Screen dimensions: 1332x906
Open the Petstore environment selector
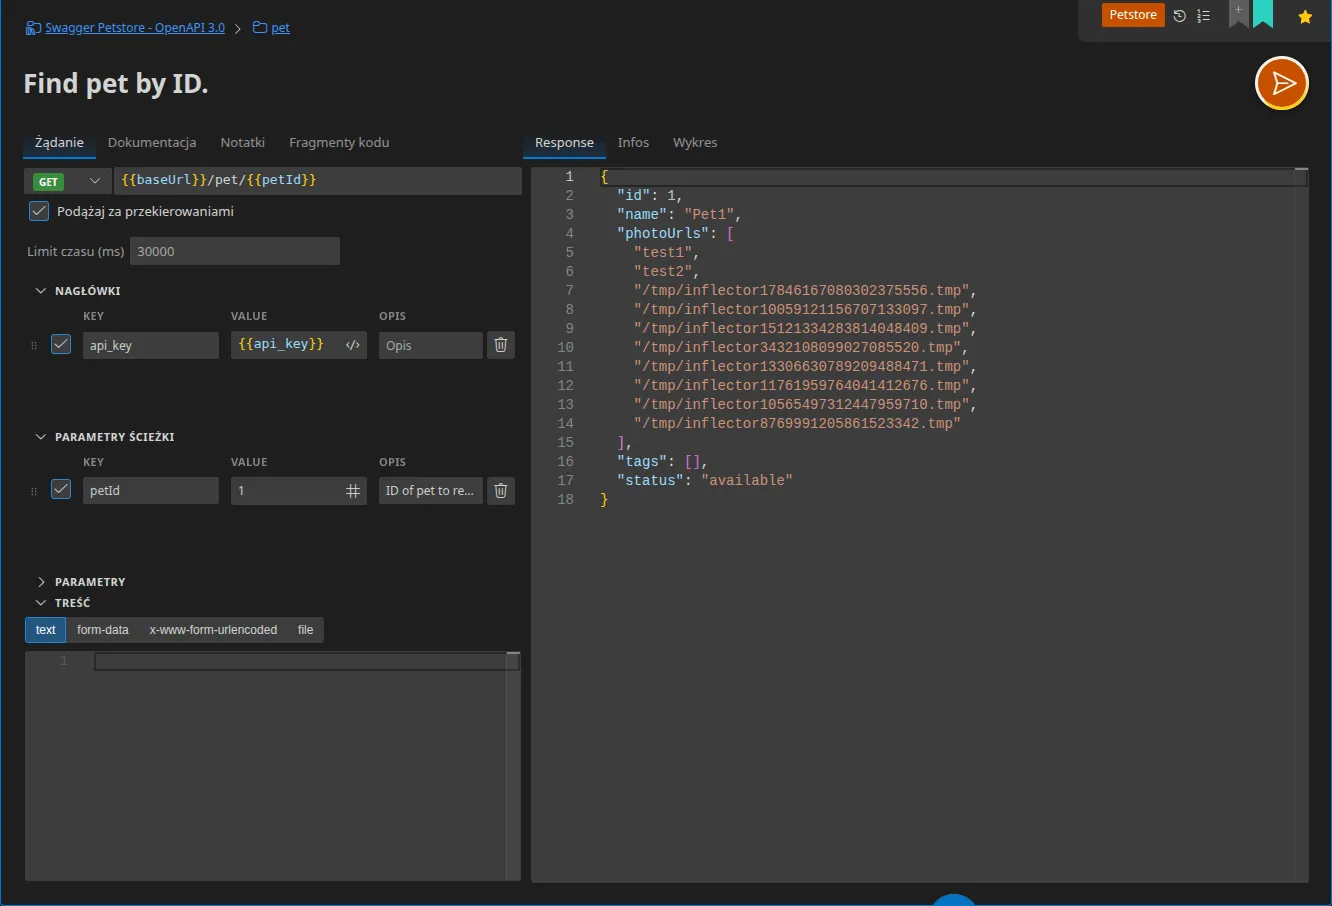pyautogui.click(x=1133, y=15)
